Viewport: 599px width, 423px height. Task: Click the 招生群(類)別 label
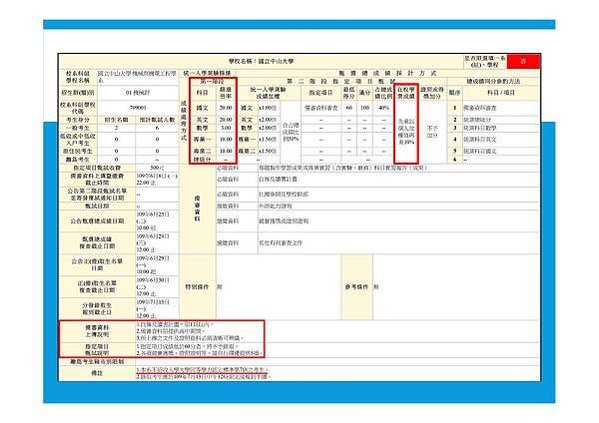click(78, 93)
